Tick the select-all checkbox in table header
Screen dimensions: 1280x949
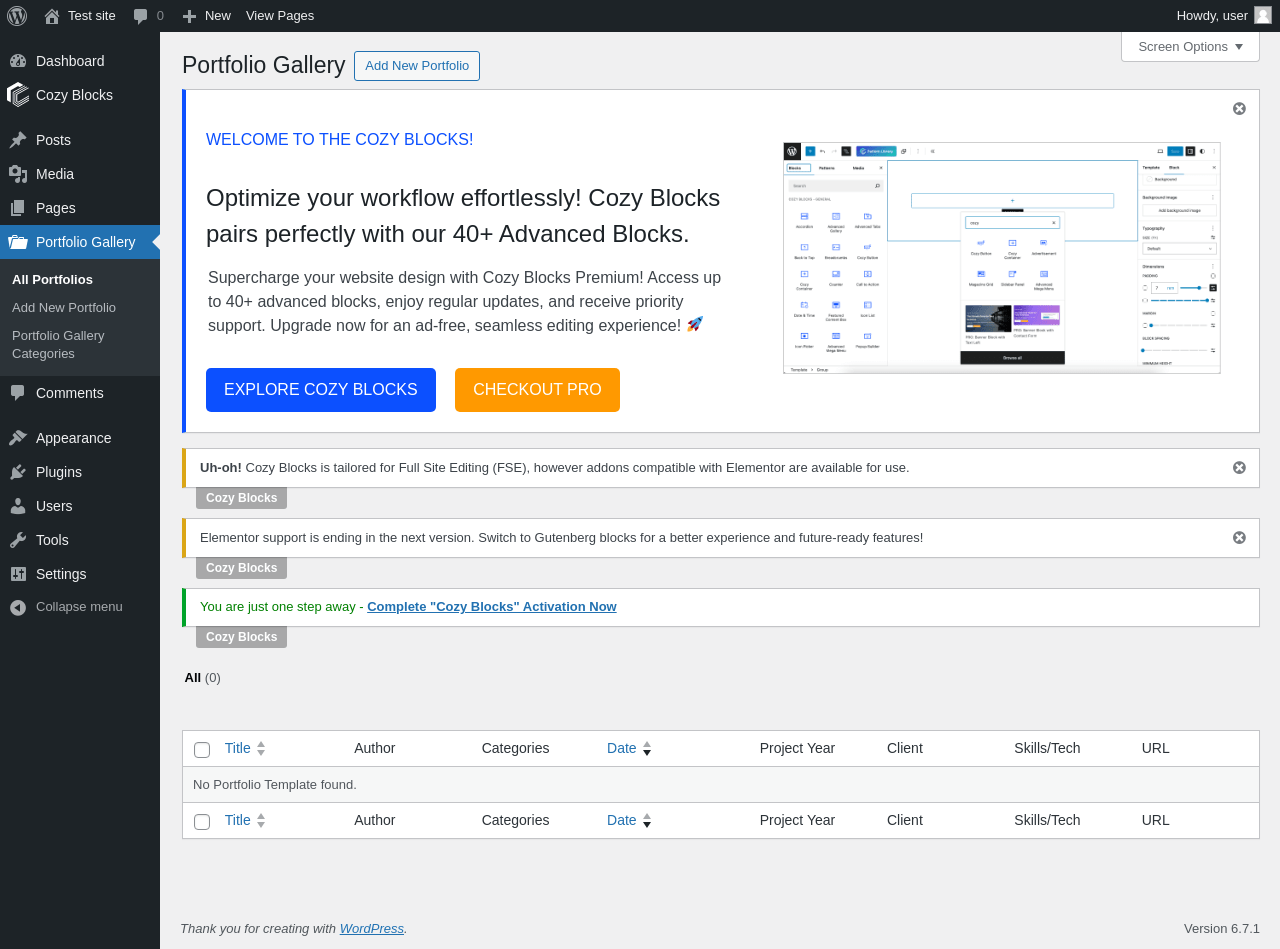(202, 750)
